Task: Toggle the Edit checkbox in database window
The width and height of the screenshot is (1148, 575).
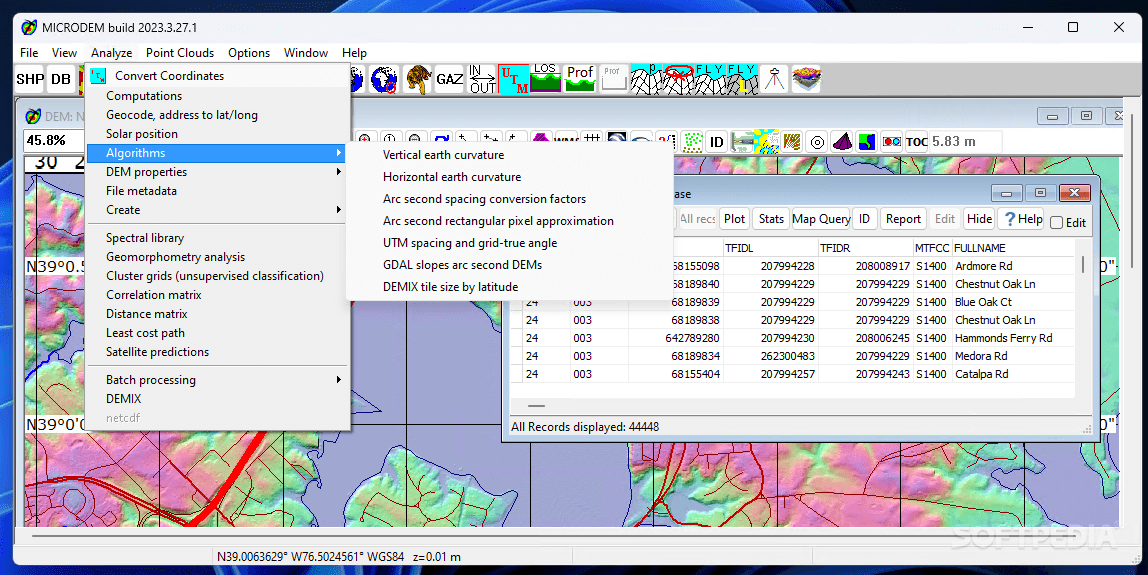Action: pos(1056,223)
